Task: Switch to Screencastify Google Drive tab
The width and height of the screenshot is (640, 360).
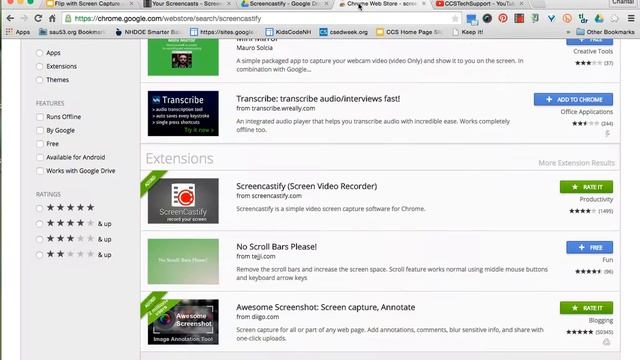Action: coord(285,4)
